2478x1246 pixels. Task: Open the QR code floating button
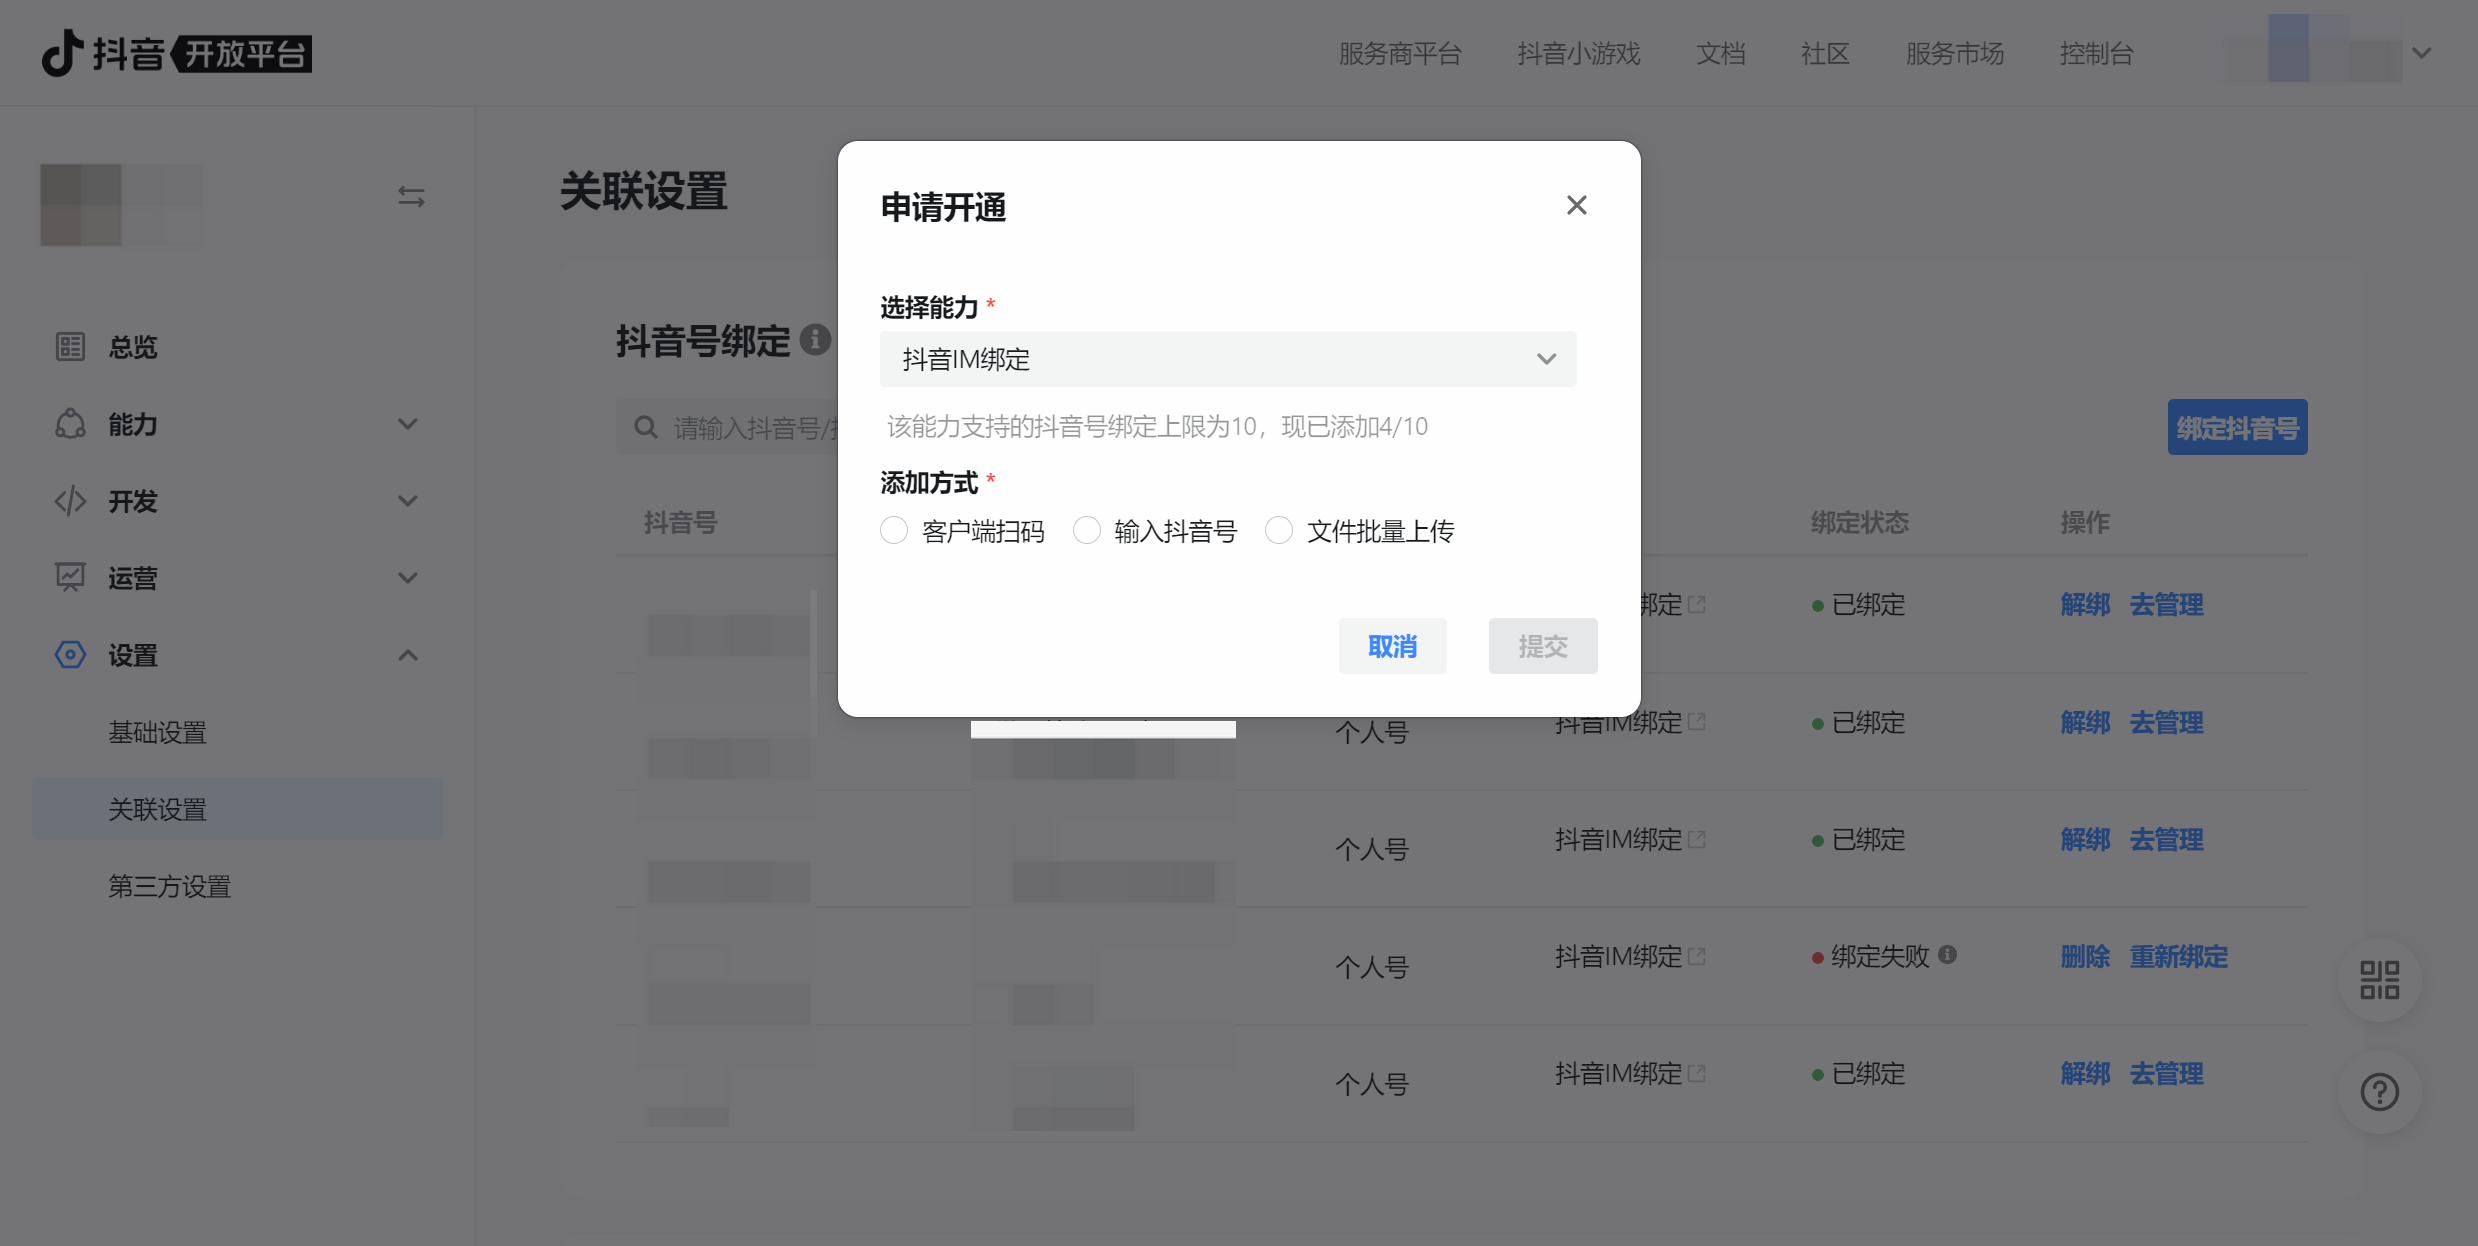pos(2380,980)
